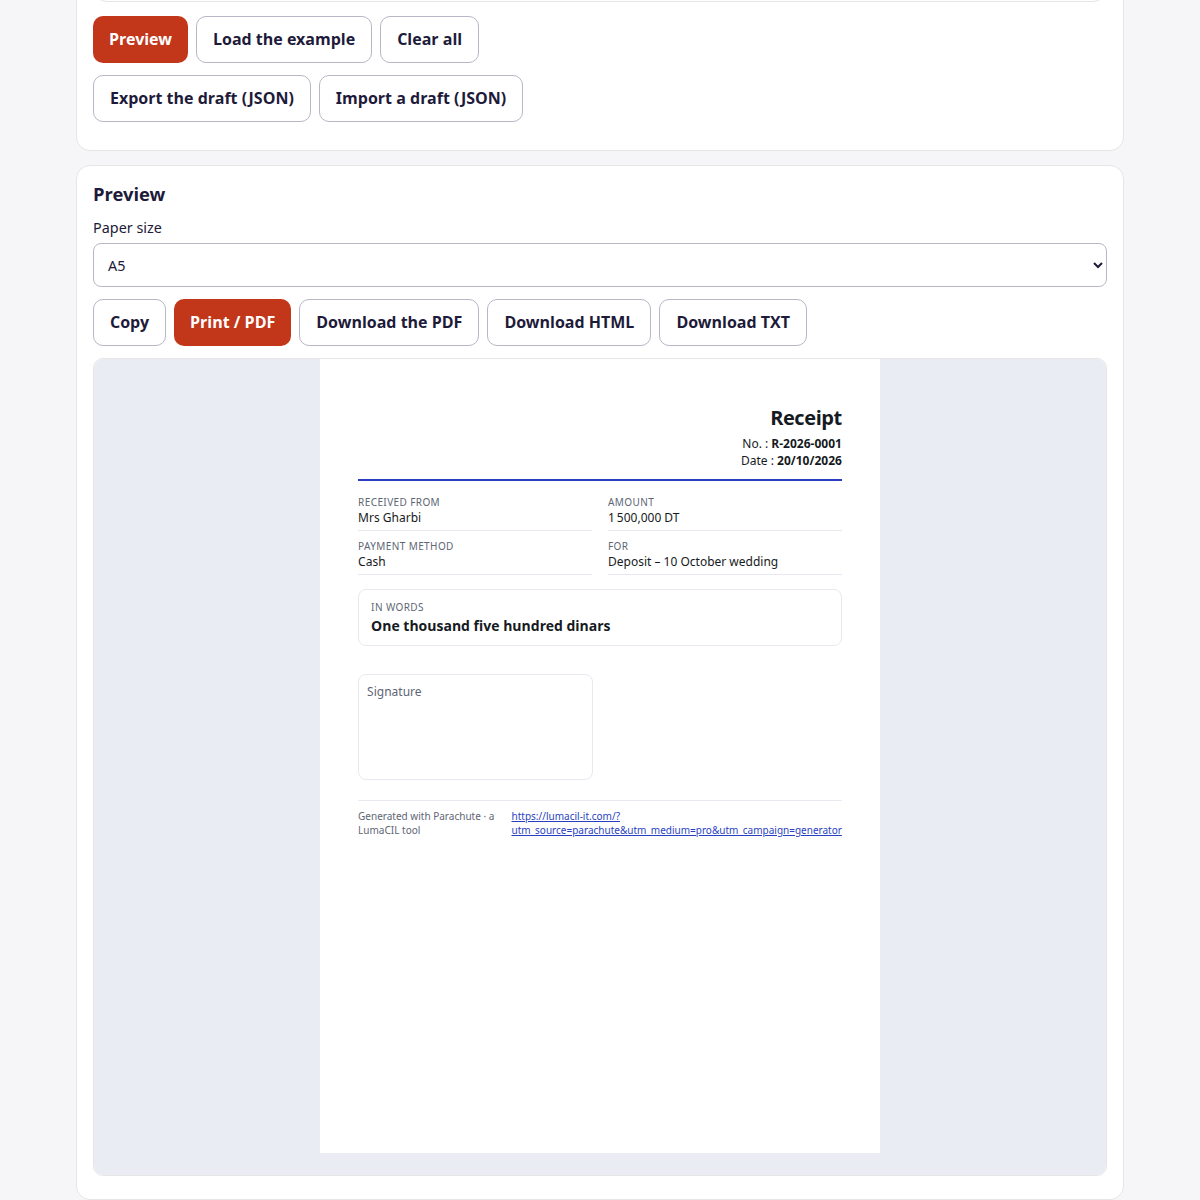Click the red Preview button
Screen dimensions: 1200x1200
140,40
